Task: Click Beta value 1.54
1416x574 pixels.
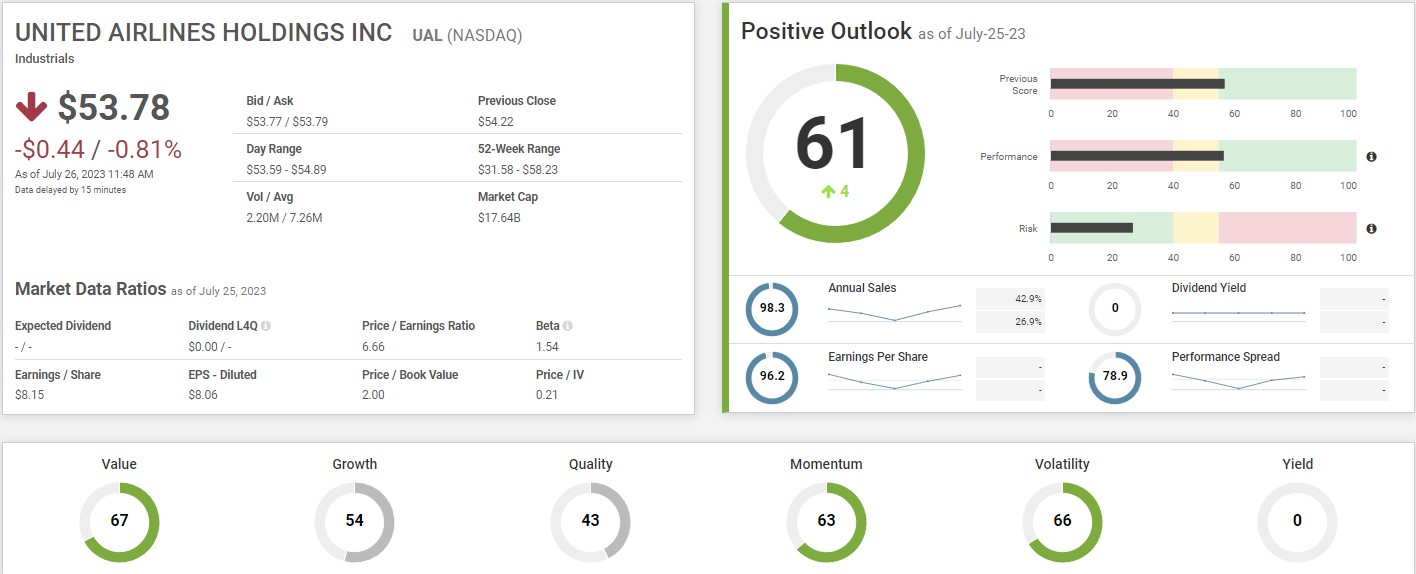Action: click(547, 347)
